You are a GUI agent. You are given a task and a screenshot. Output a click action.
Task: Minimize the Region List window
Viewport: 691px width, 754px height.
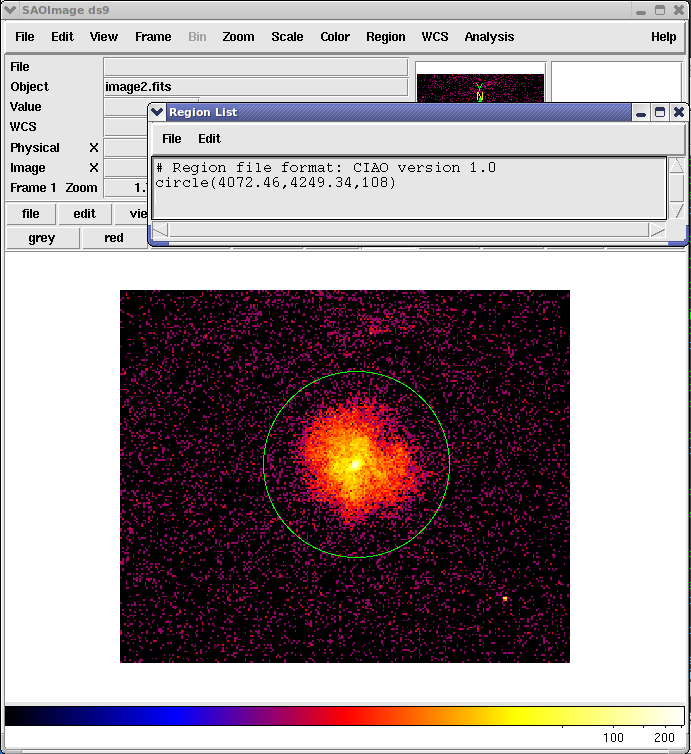[x=641, y=112]
